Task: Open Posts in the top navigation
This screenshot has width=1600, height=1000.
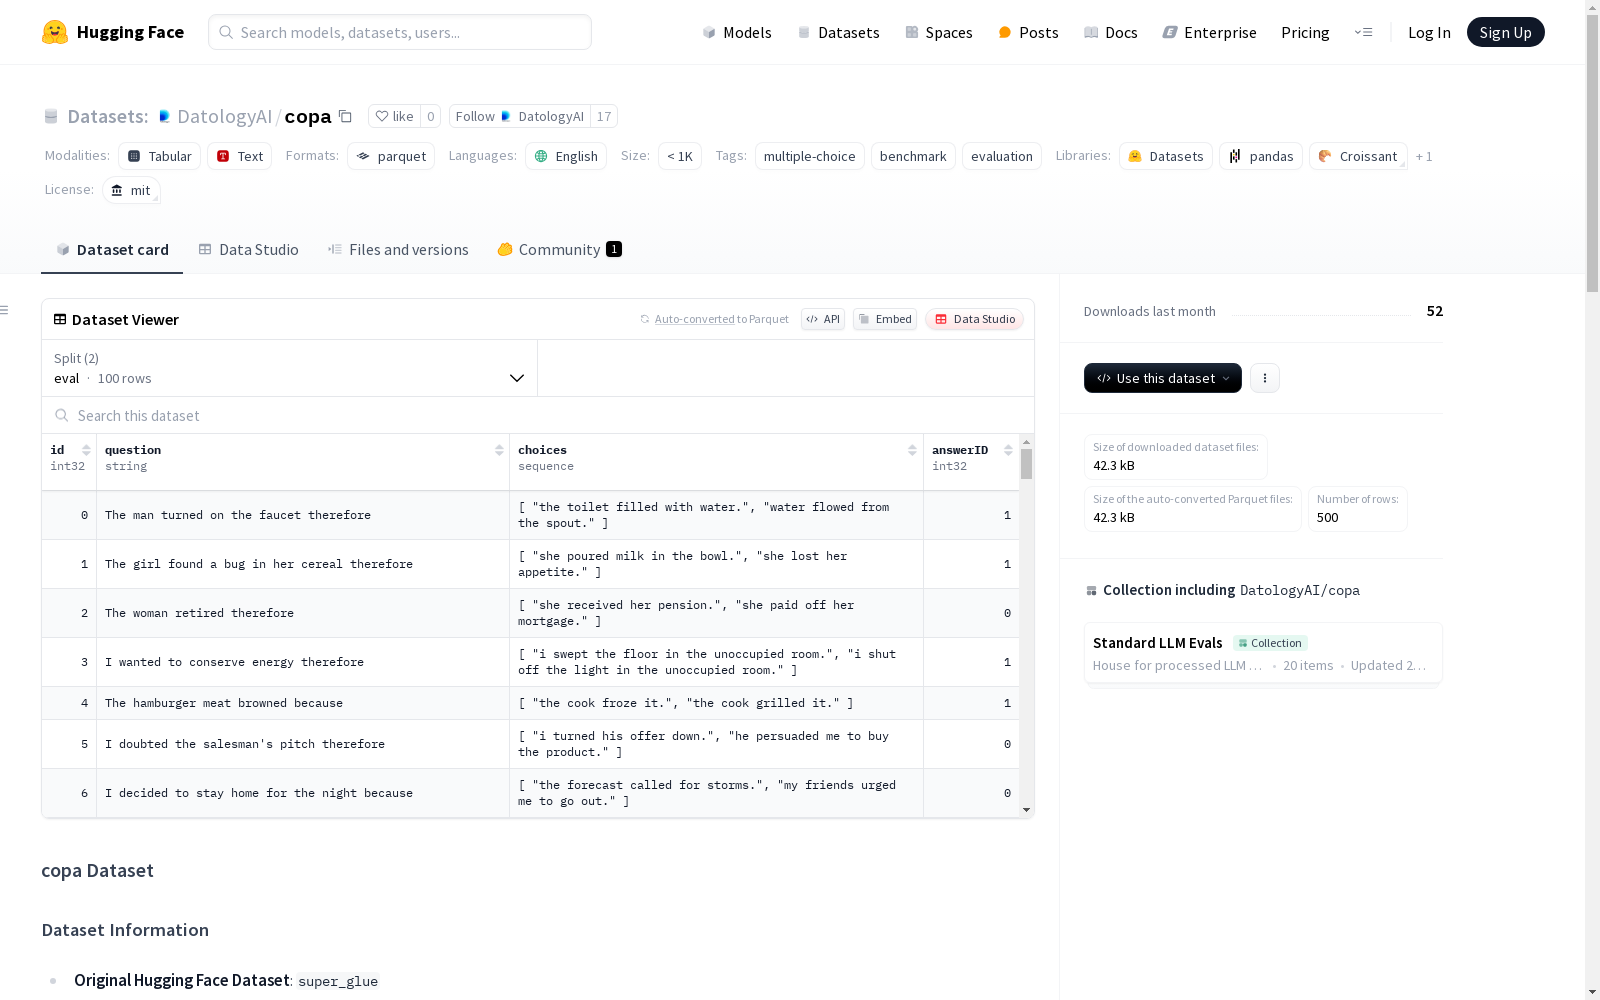Action: 1028,32
